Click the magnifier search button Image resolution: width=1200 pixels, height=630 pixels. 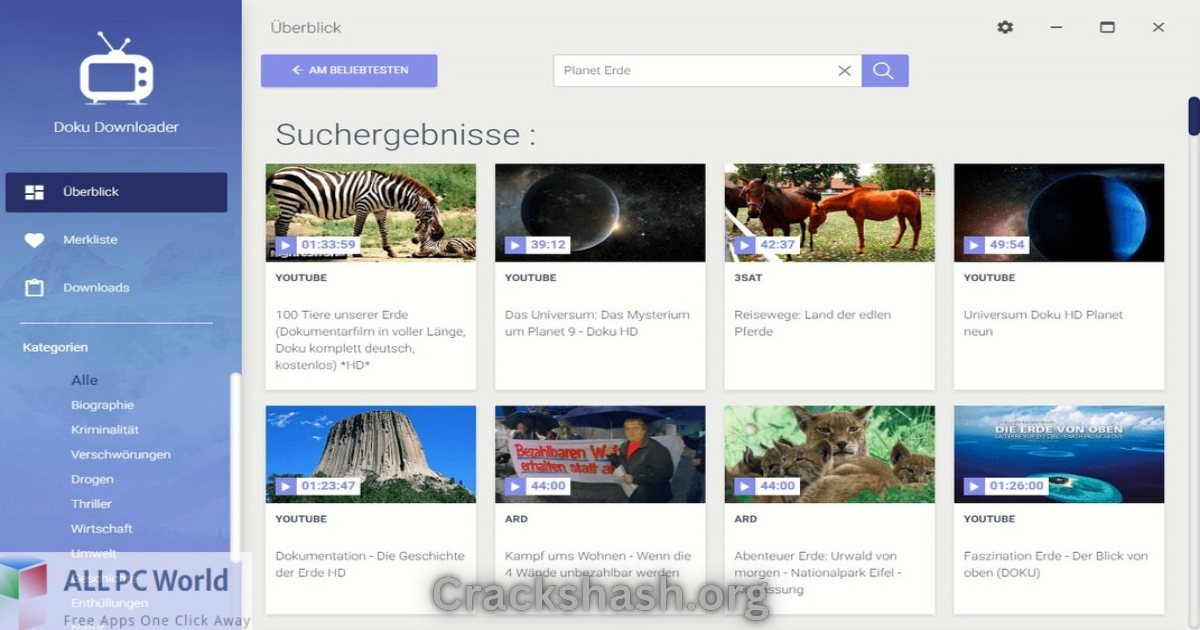(x=884, y=71)
